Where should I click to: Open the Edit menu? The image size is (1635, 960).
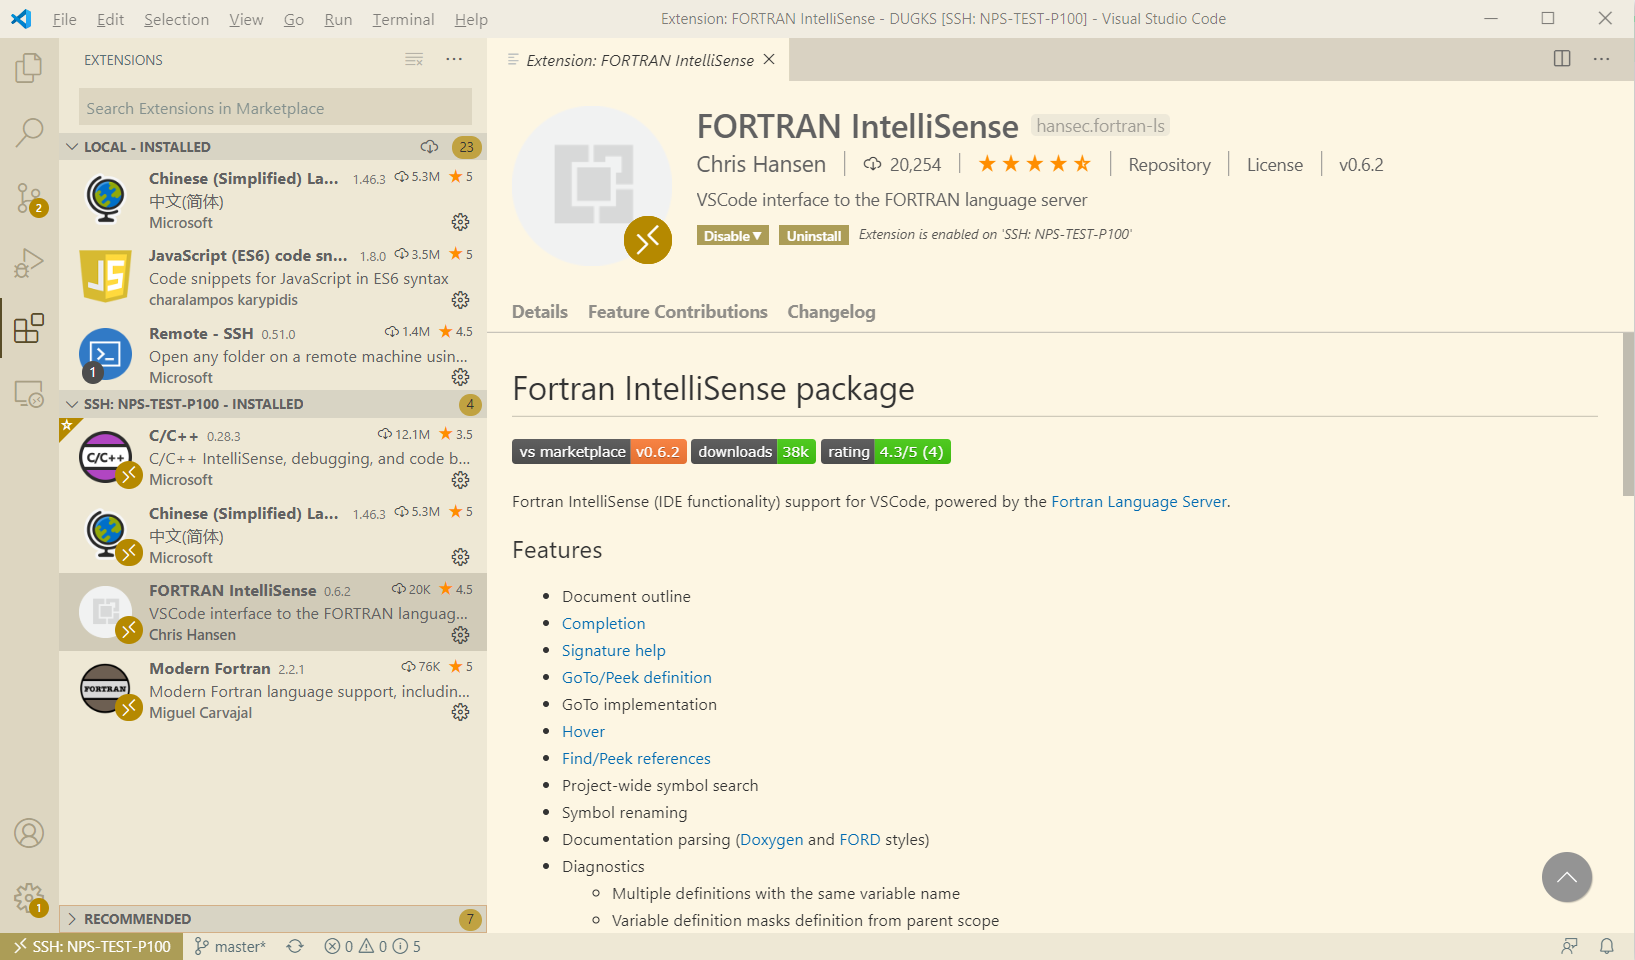pyautogui.click(x=110, y=19)
